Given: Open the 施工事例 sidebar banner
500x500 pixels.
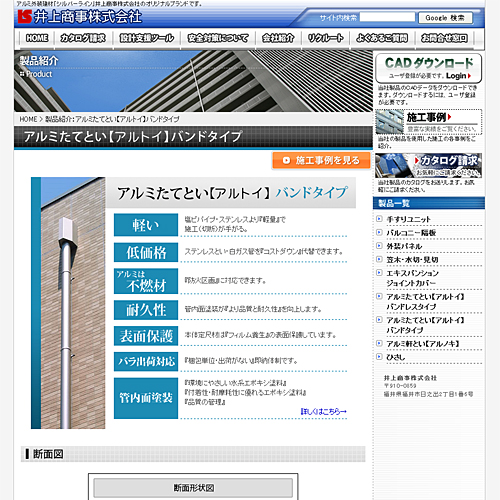Looking at the screenshot, I should (x=428, y=122).
